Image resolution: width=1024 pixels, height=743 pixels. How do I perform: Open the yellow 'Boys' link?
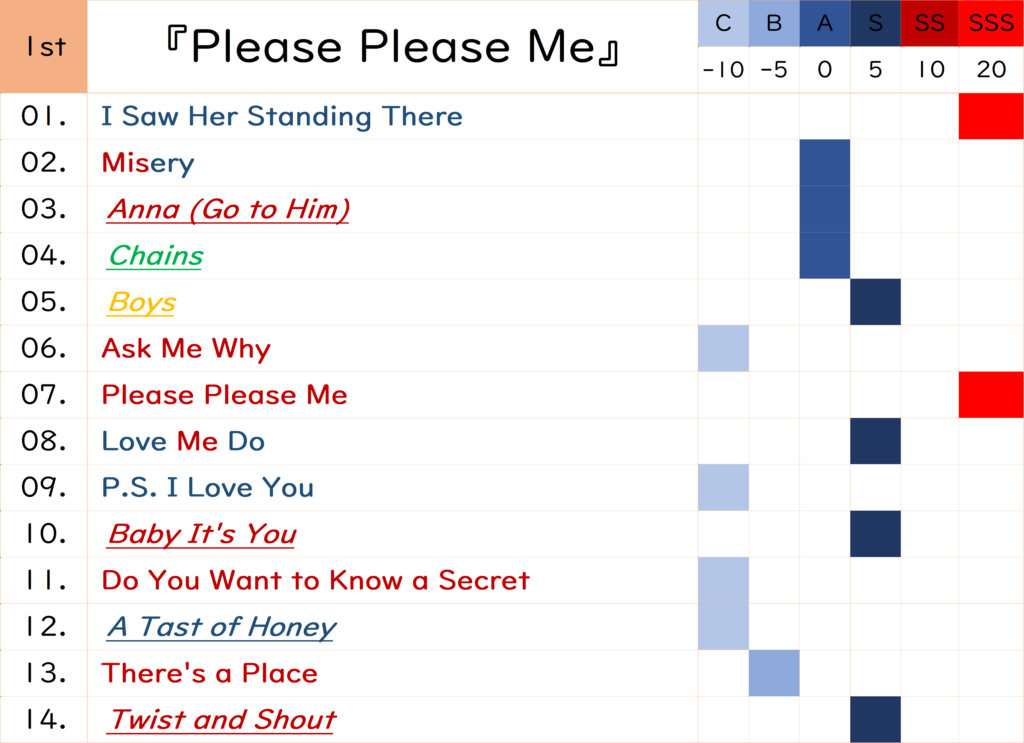[142, 302]
